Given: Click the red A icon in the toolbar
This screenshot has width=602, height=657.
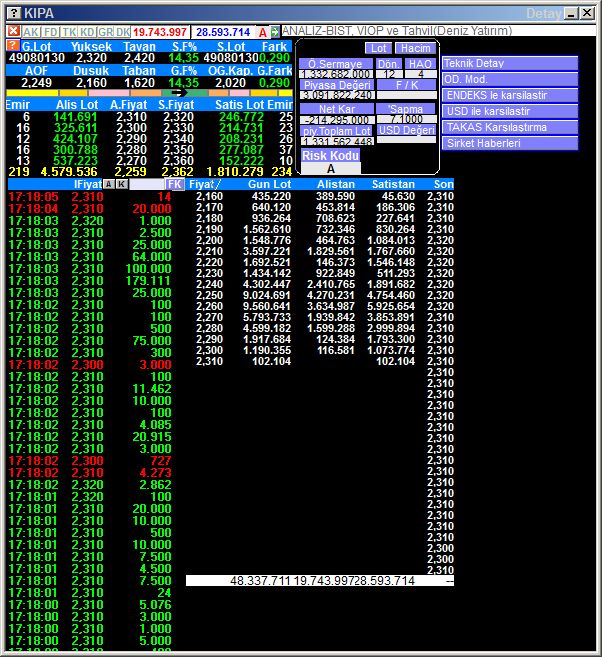Looking at the screenshot, I should (x=263, y=32).
